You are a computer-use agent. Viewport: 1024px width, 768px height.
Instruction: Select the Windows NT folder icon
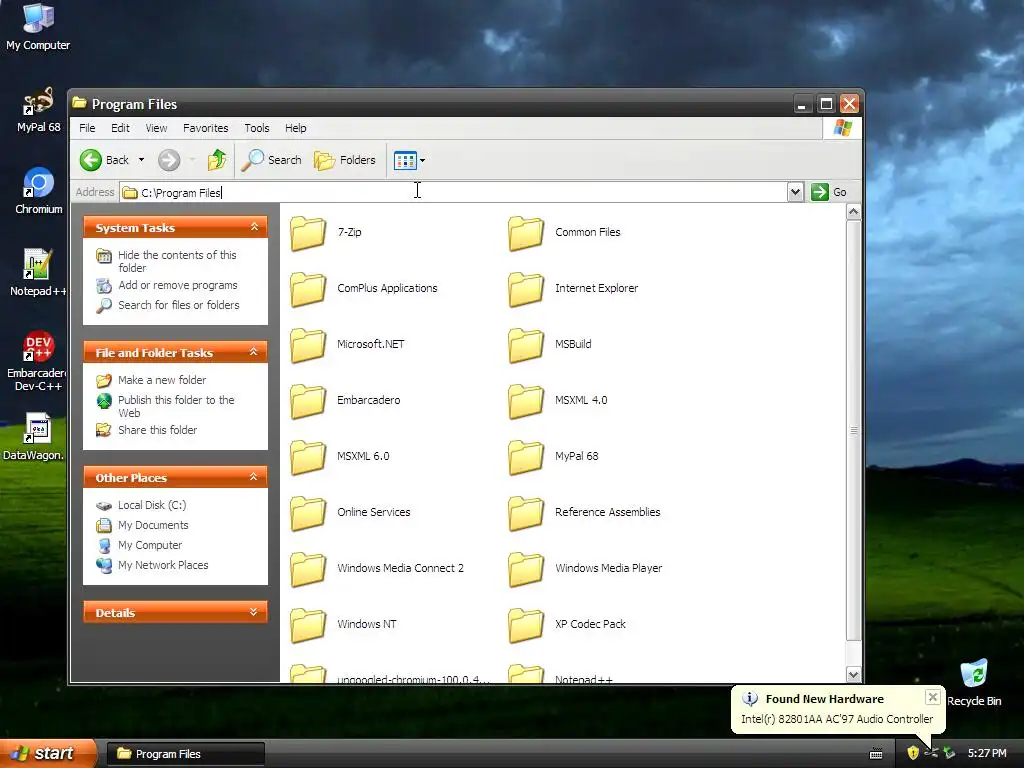click(x=308, y=625)
